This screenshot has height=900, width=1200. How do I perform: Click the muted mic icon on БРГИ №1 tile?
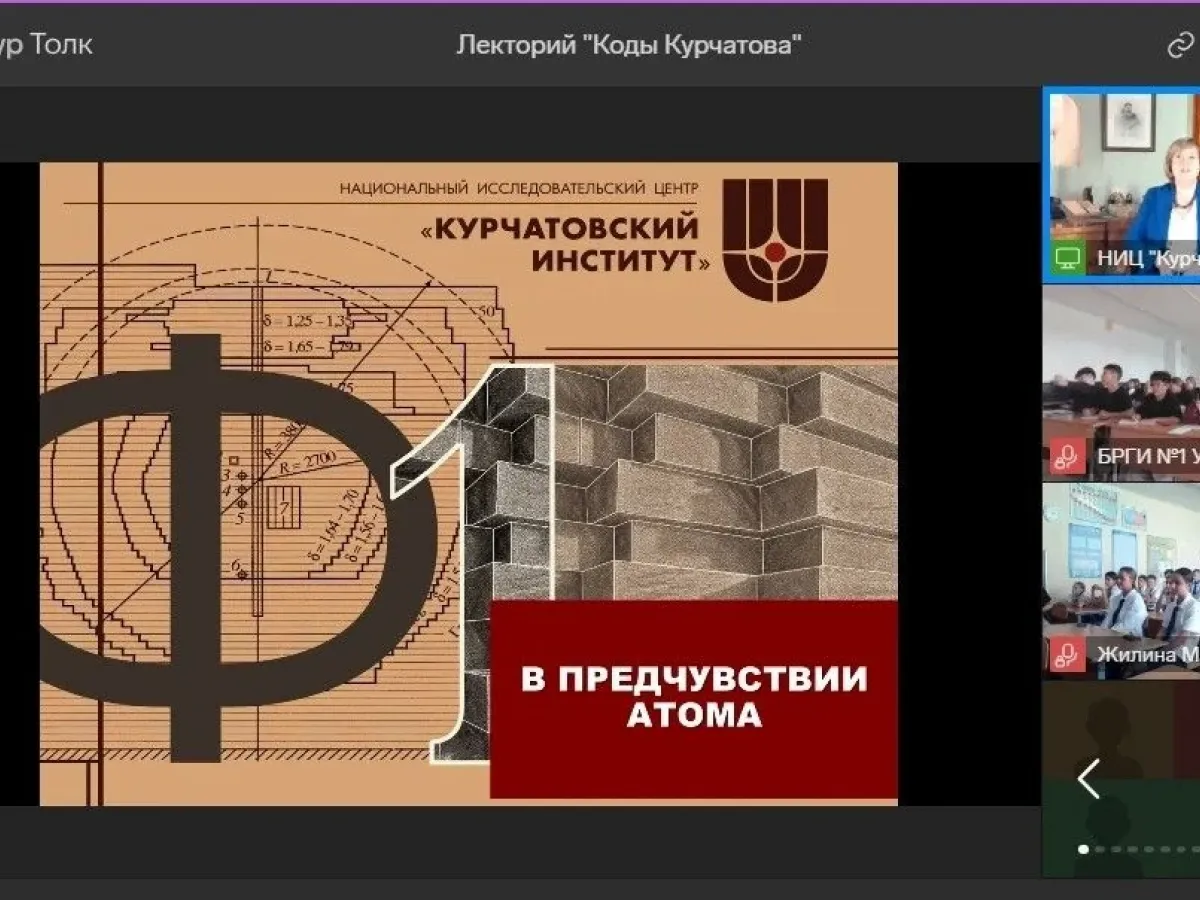coord(1068,456)
